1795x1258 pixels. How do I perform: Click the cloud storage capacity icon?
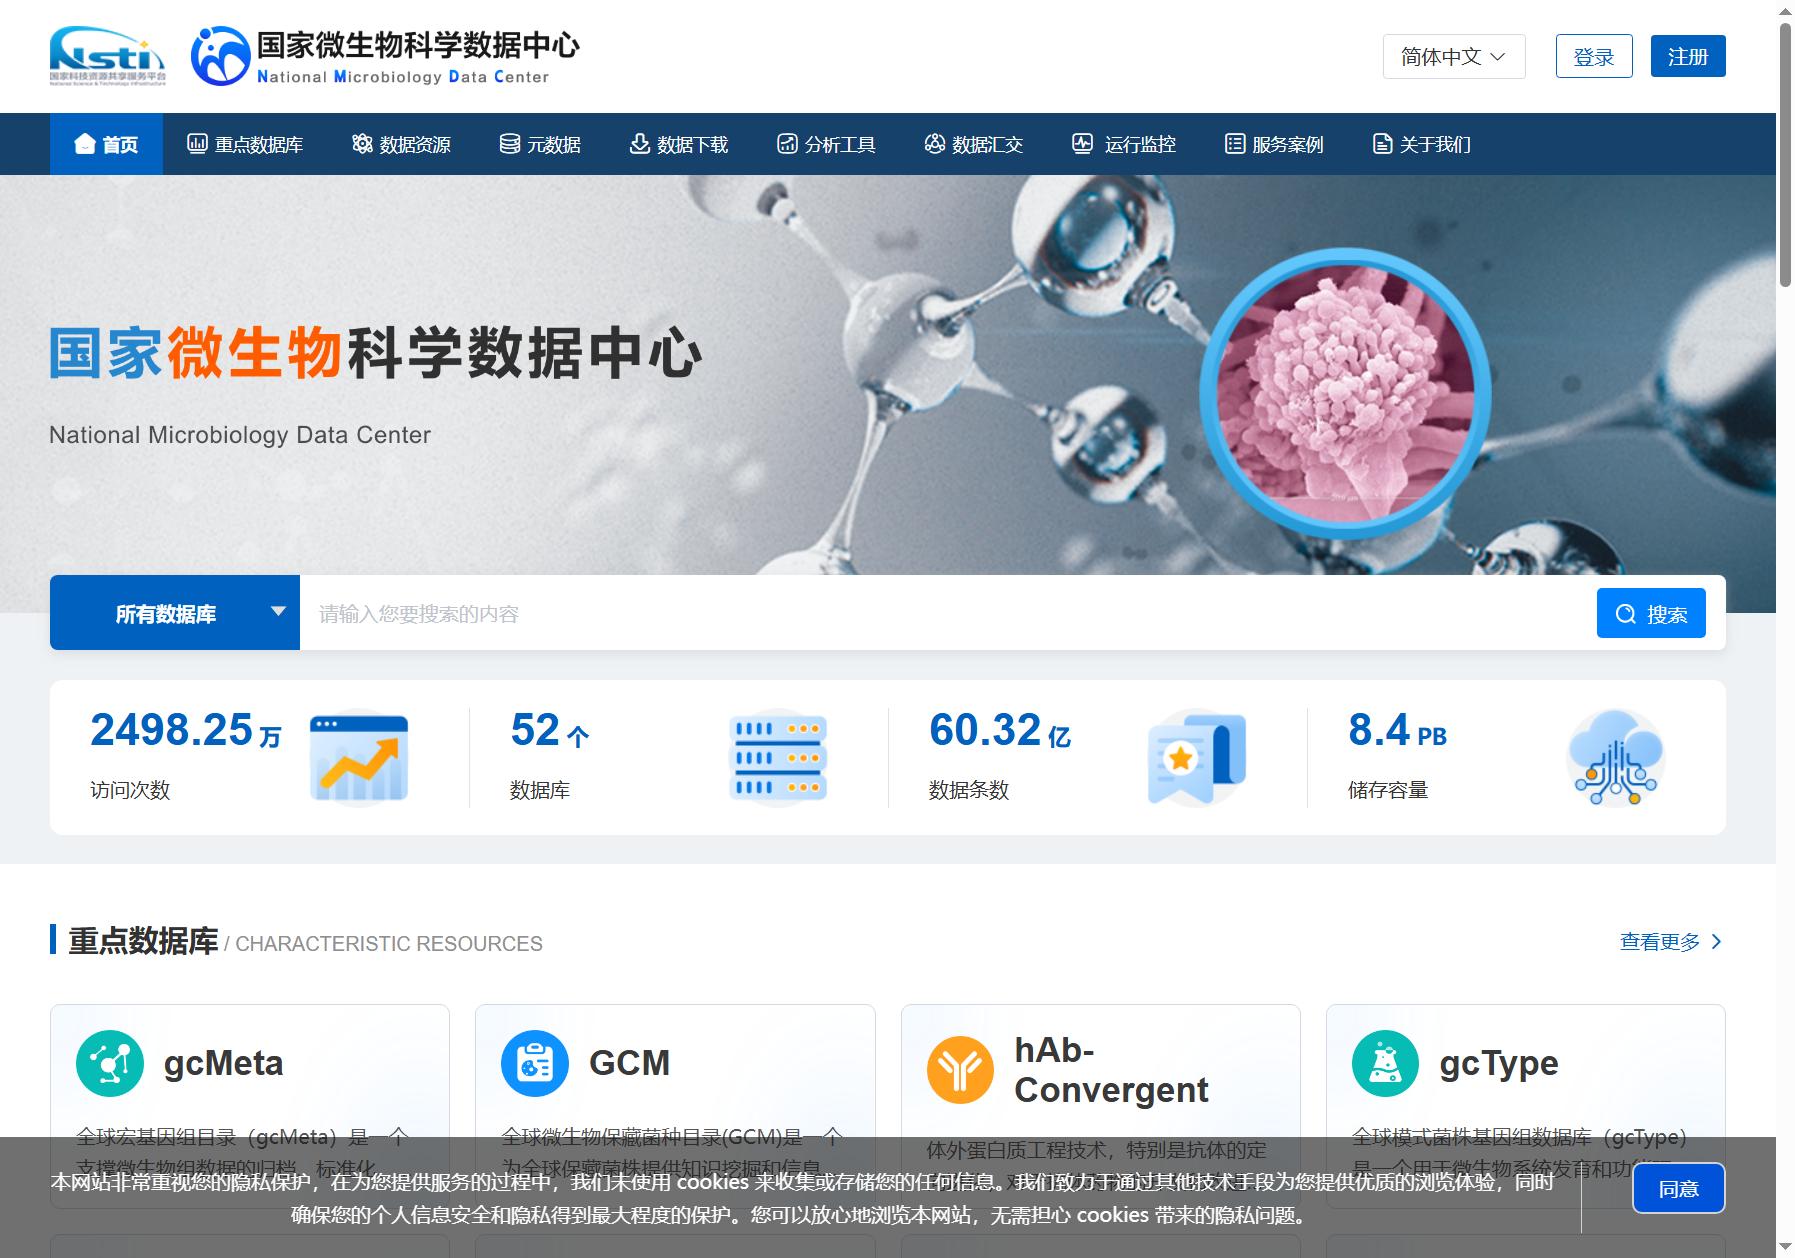tap(1616, 758)
